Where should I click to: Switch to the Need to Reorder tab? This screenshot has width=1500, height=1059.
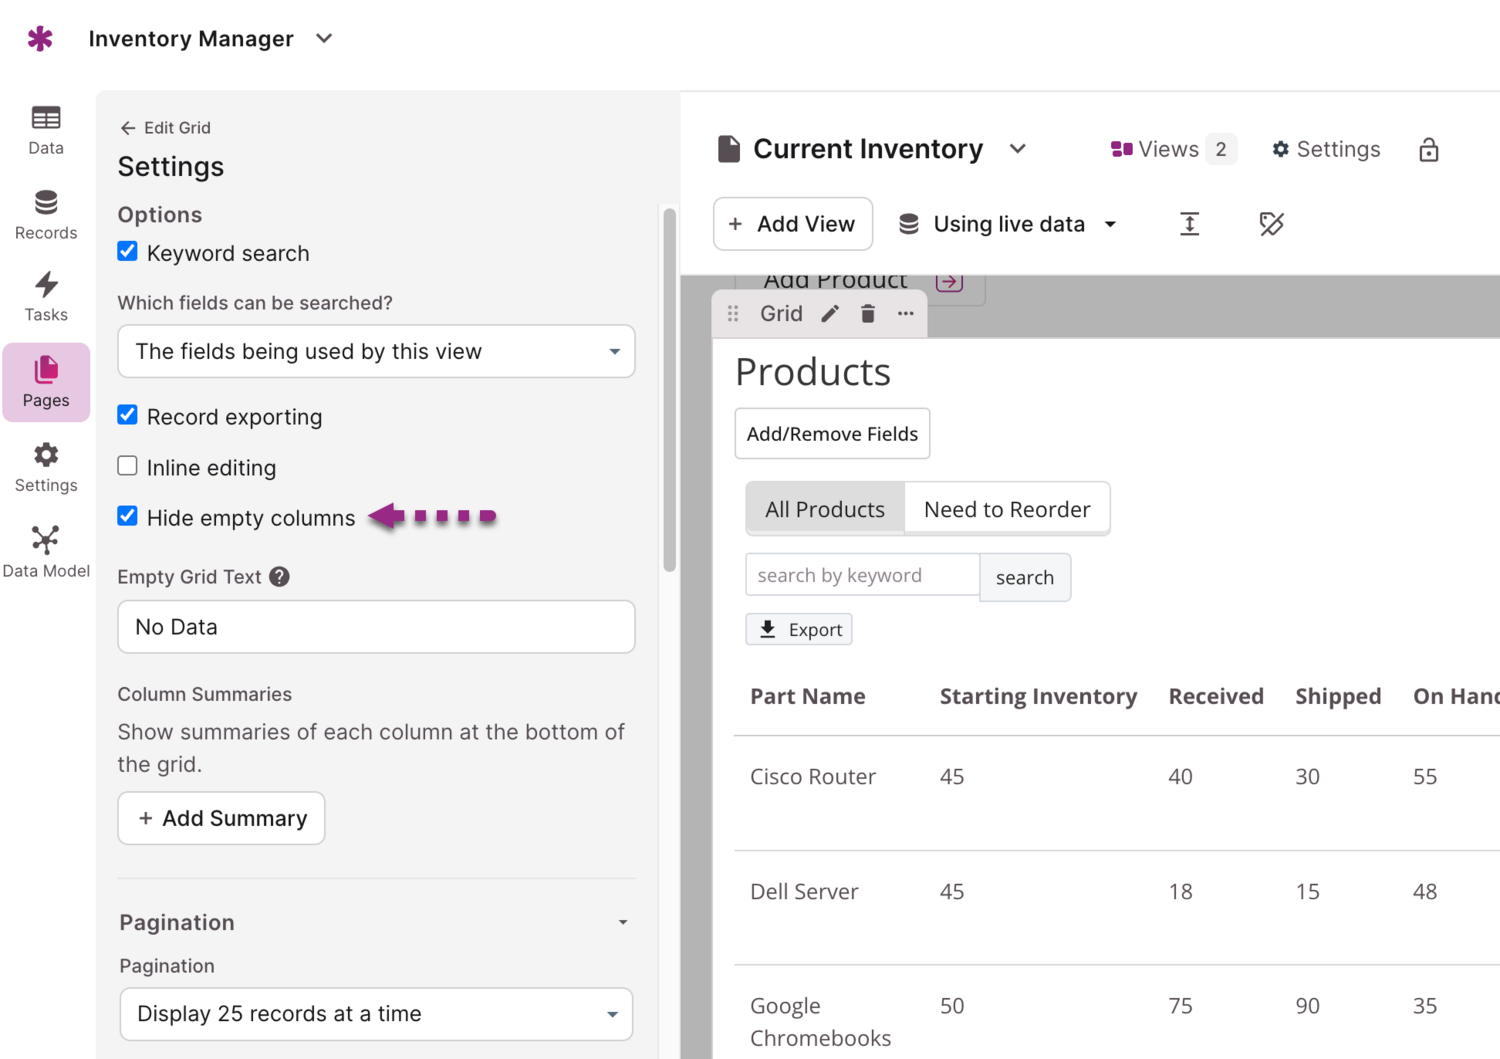coord(1006,510)
